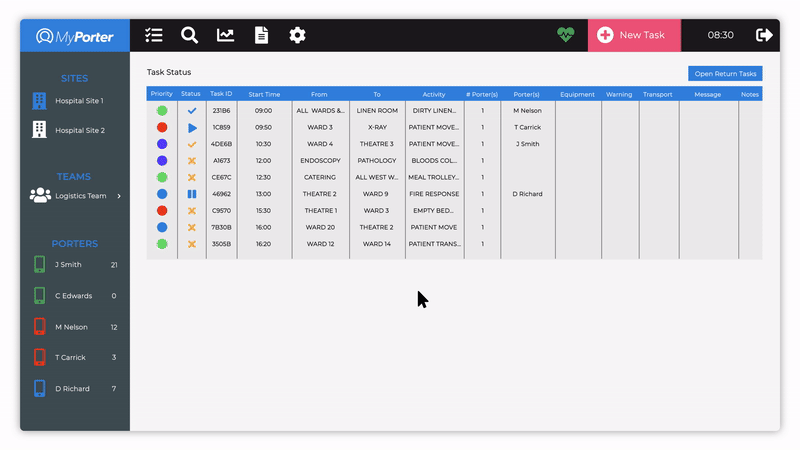Click the Warning column header

[x=619, y=94]
